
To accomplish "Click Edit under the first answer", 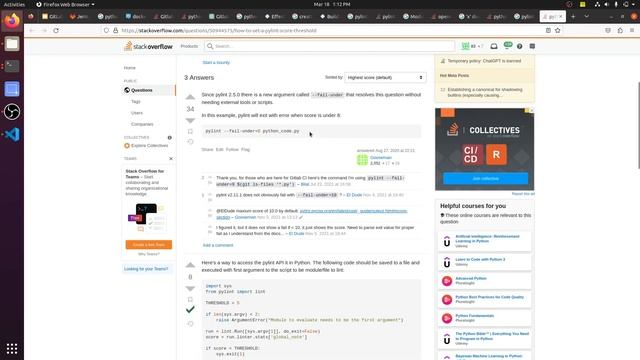I will pos(220,149).
